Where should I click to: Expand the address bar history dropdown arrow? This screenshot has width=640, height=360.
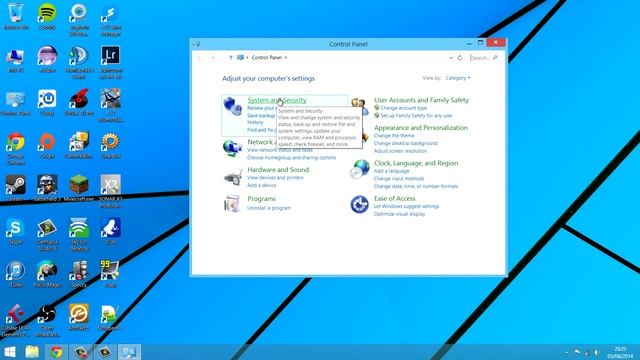point(451,58)
